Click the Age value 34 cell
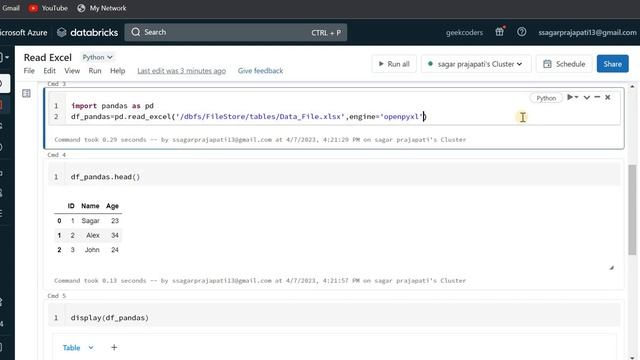 click(x=115, y=236)
